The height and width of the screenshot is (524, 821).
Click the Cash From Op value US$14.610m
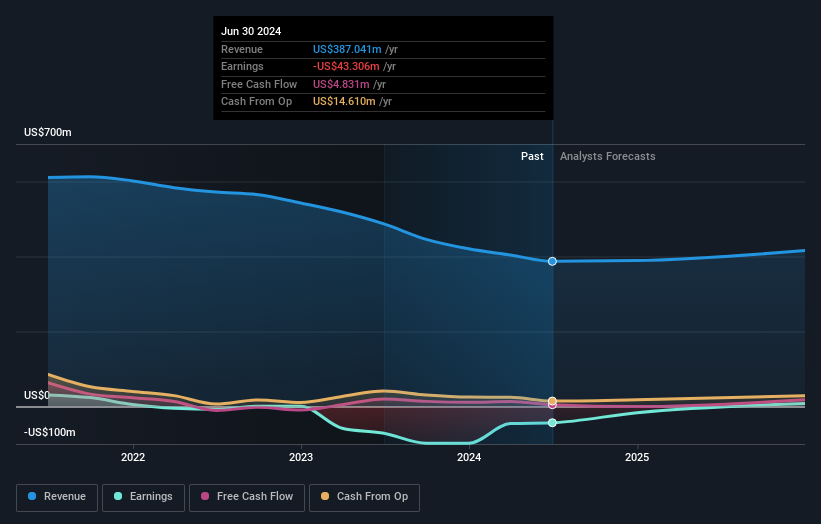[344, 102]
